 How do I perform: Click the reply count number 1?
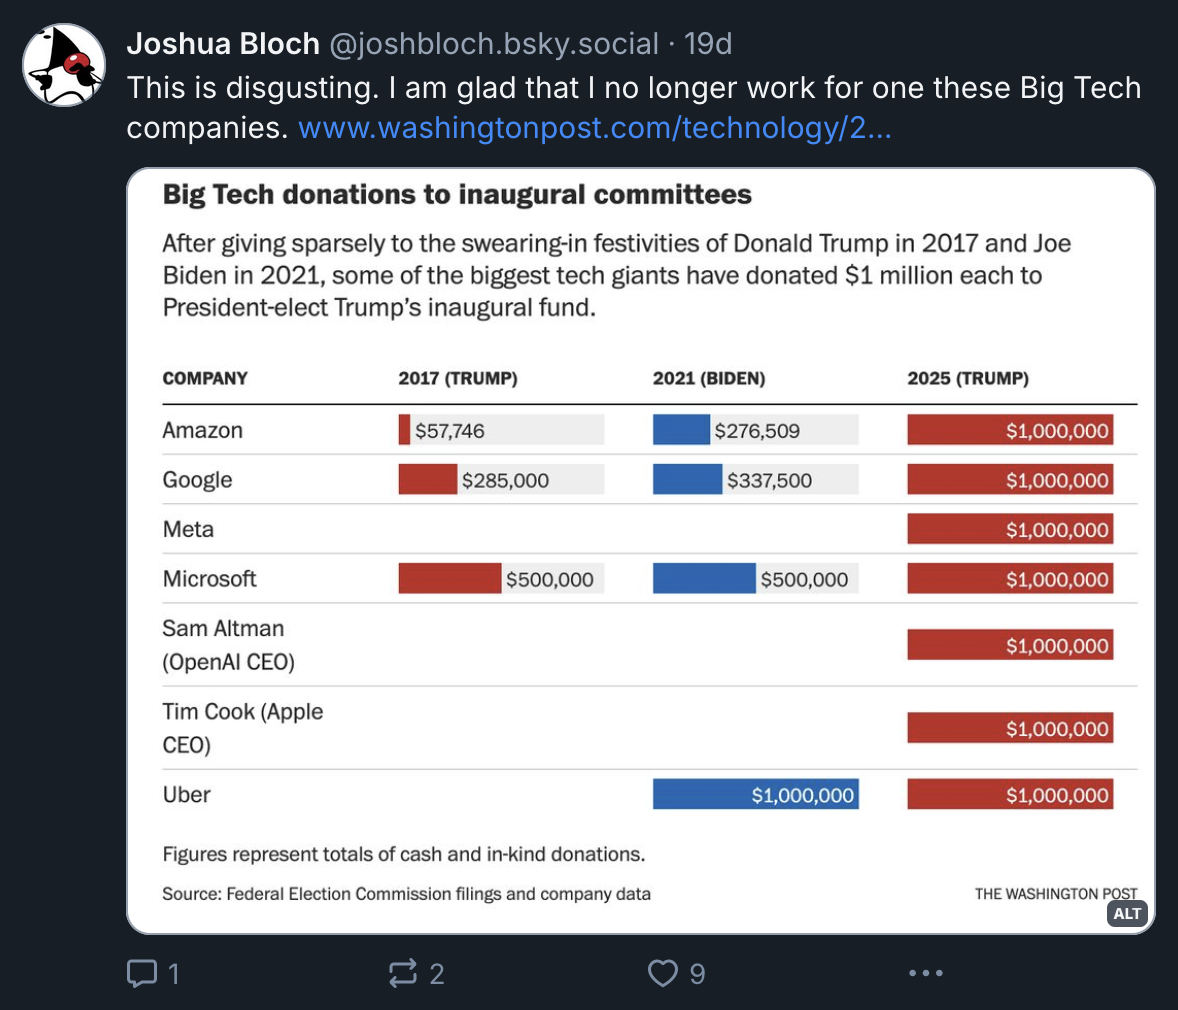pyautogui.click(x=174, y=974)
